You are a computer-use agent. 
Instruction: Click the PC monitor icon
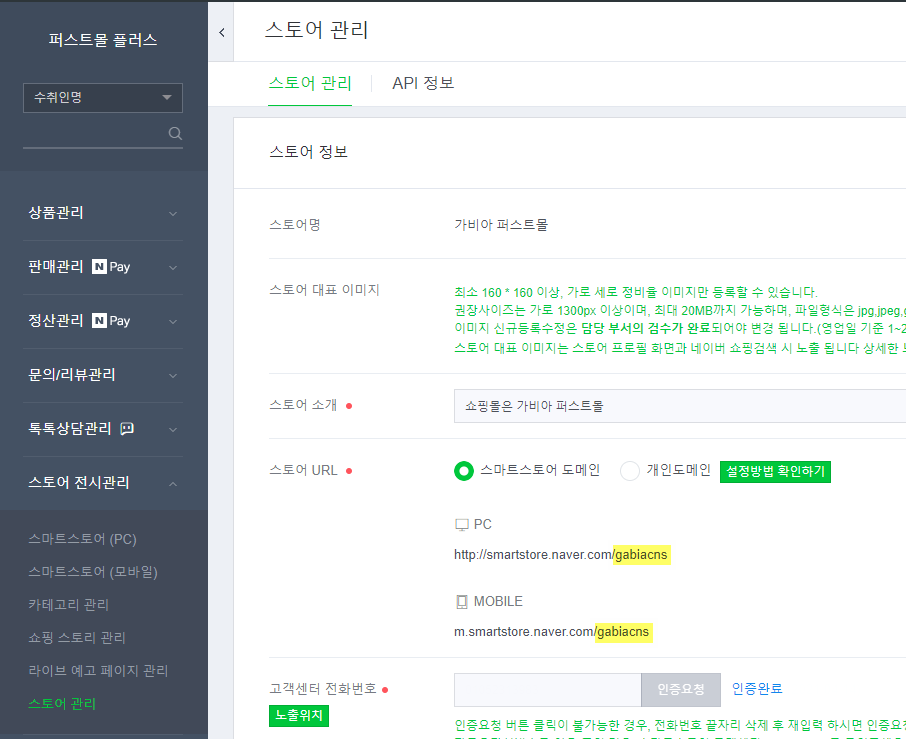[462, 525]
